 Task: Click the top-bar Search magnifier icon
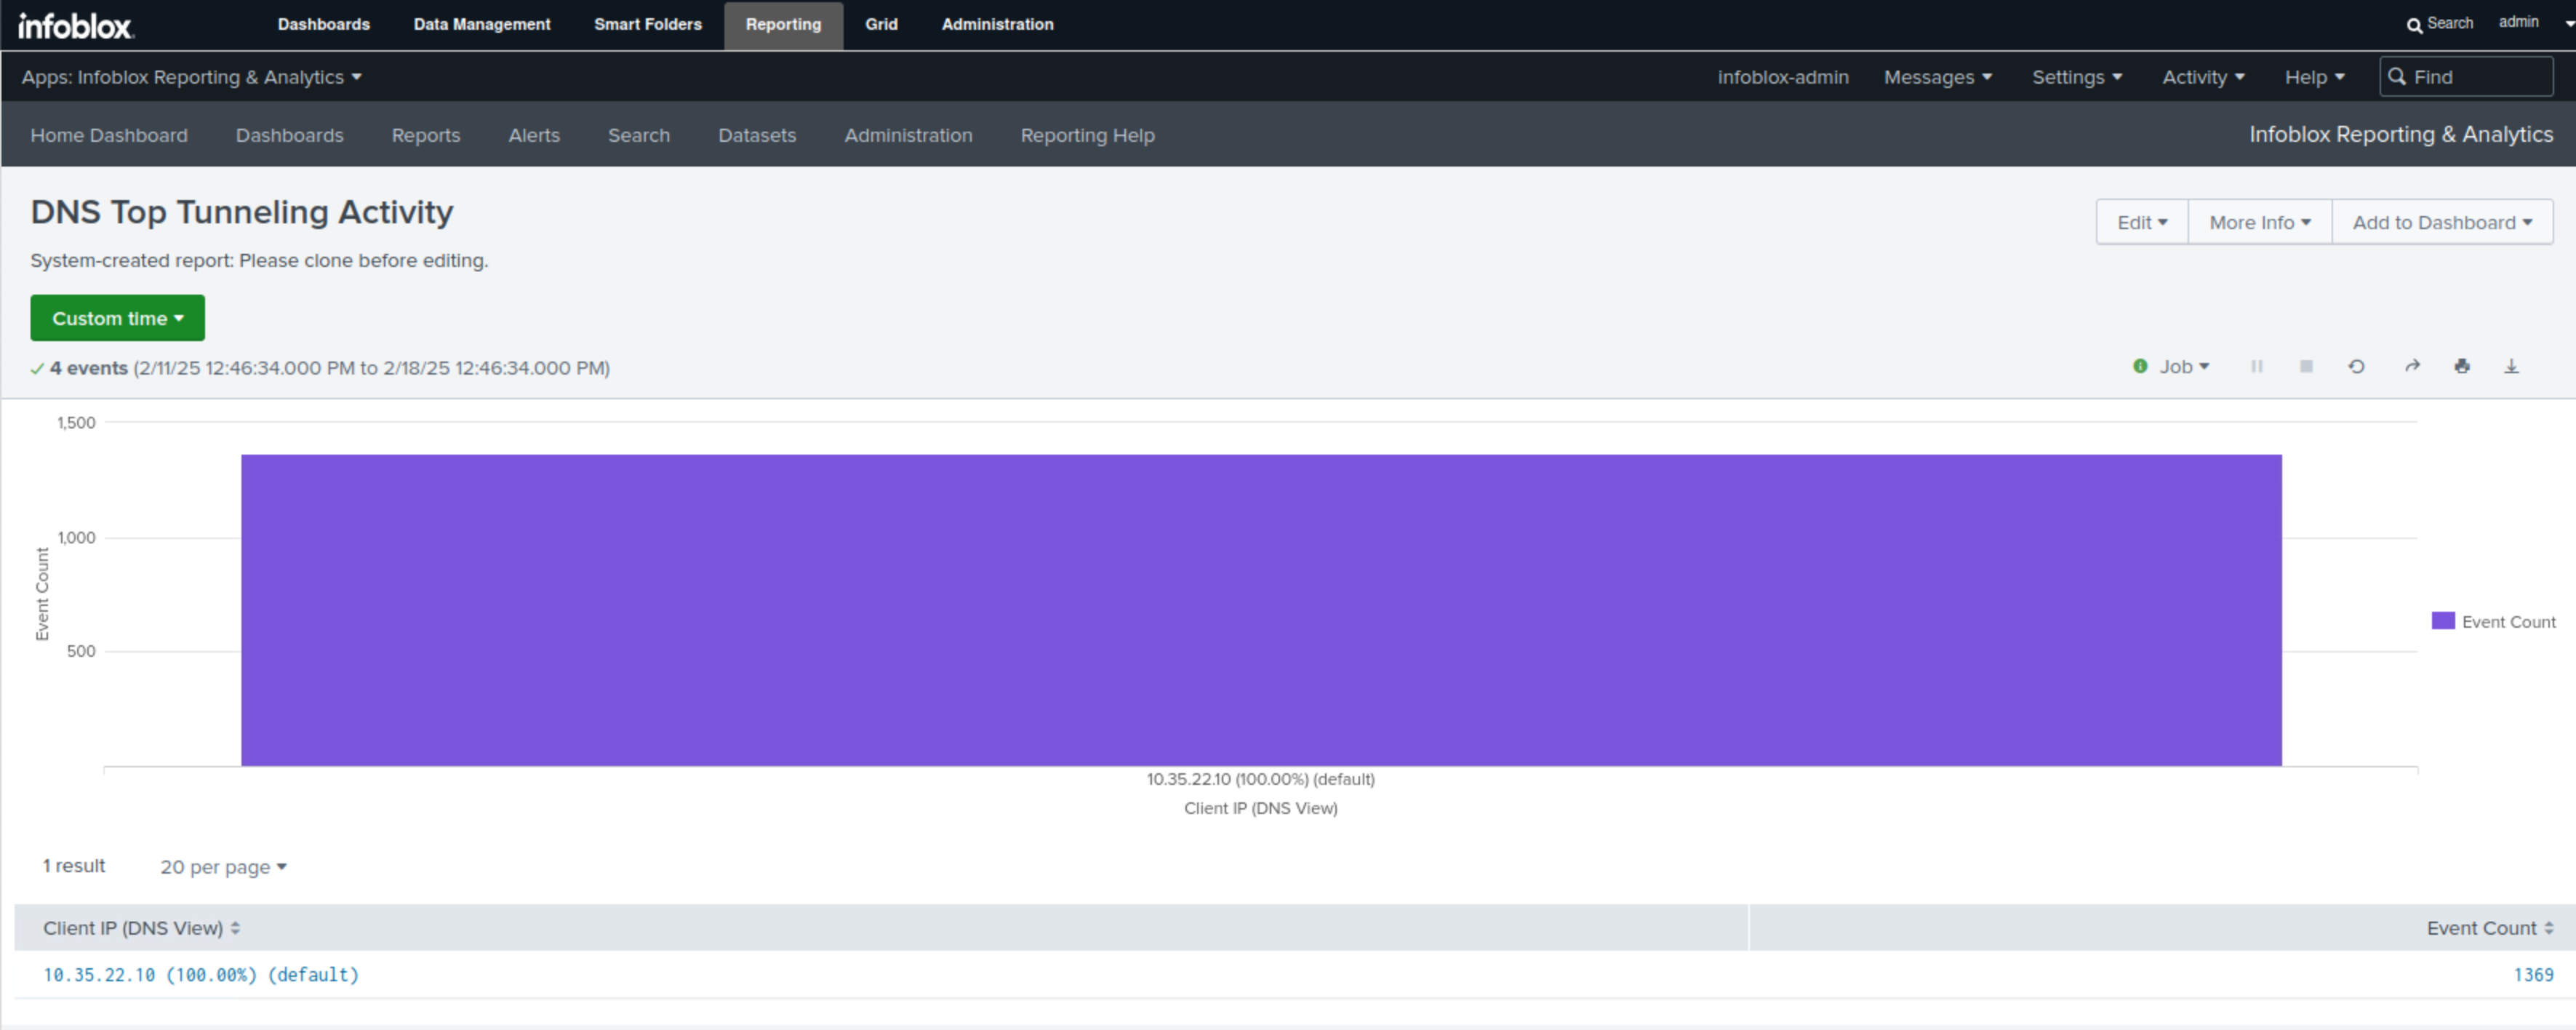pos(2414,25)
